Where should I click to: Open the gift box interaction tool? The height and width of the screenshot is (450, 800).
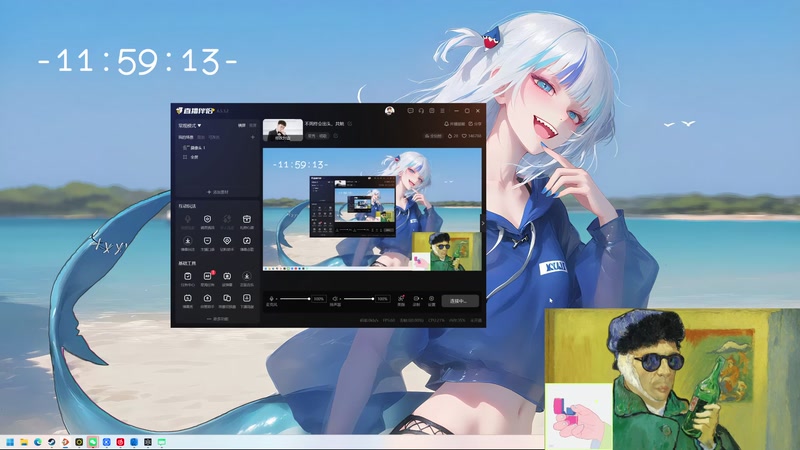pos(246,221)
